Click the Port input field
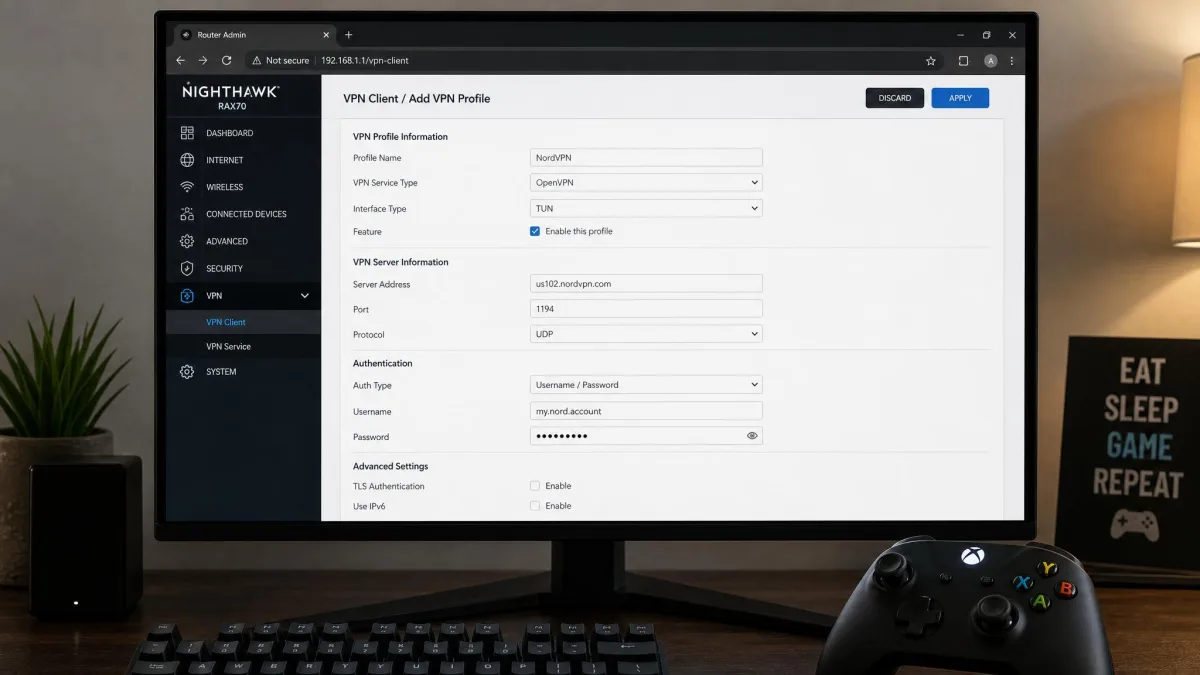Viewport: 1200px width, 675px height. 646,309
